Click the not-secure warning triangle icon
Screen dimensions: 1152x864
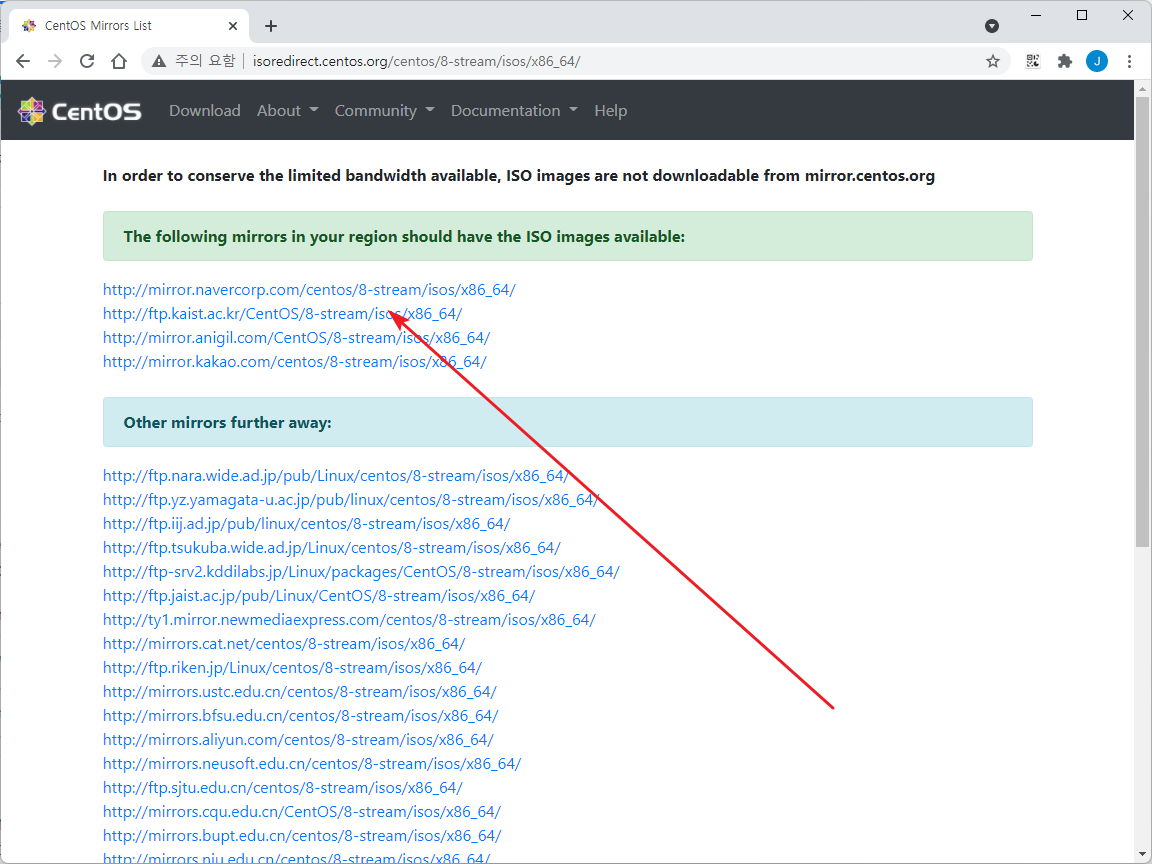click(159, 62)
